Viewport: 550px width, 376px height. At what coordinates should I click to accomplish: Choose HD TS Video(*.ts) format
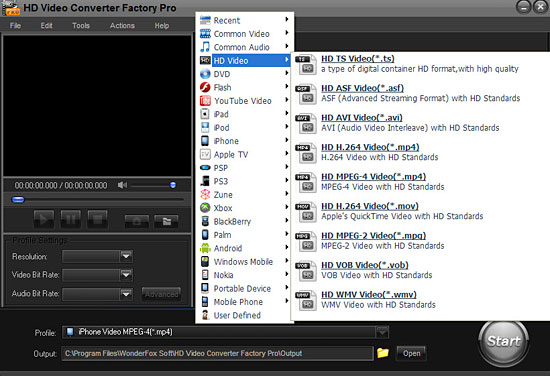(x=358, y=59)
